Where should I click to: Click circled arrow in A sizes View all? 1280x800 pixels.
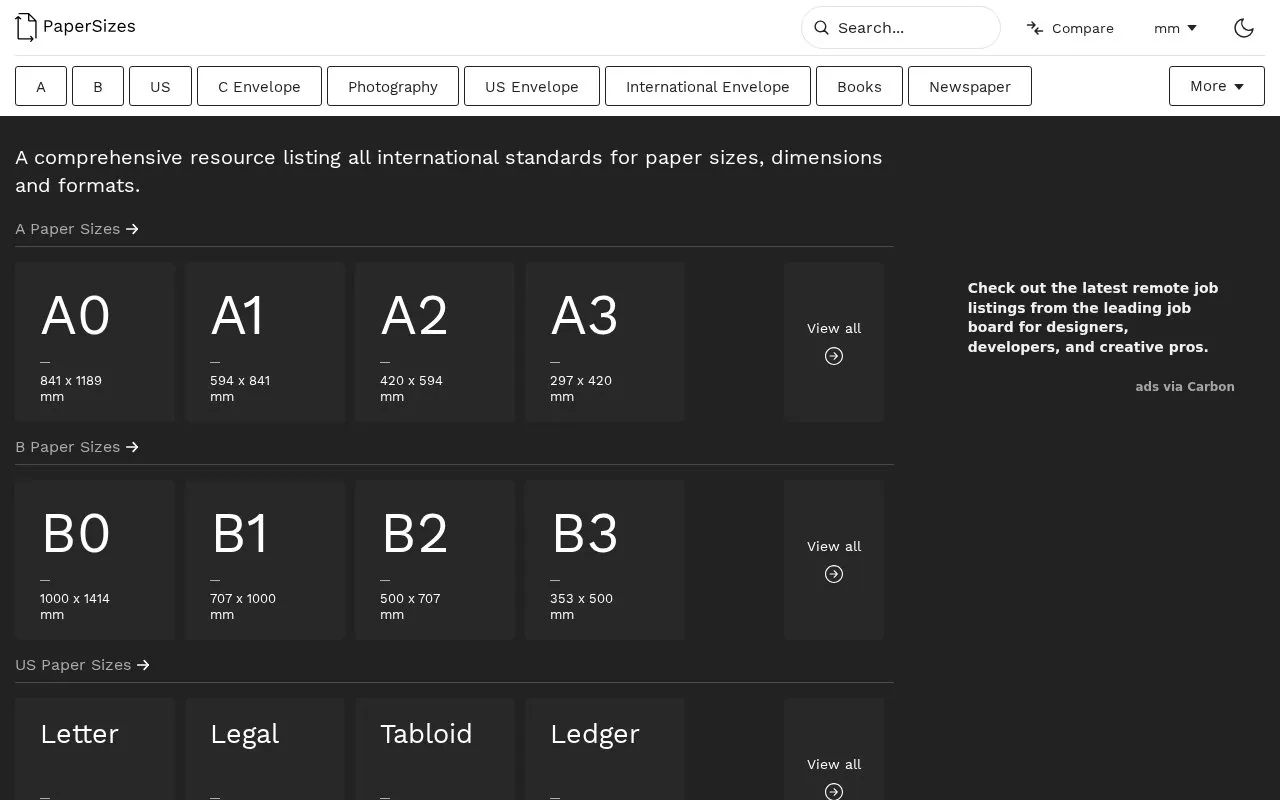pos(834,356)
